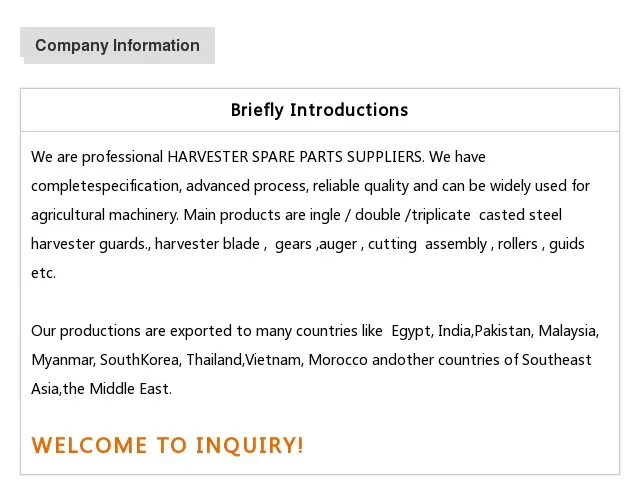Click the country name Egypt
Image resolution: width=634 pixels, height=487 pixels.
tap(410, 331)
